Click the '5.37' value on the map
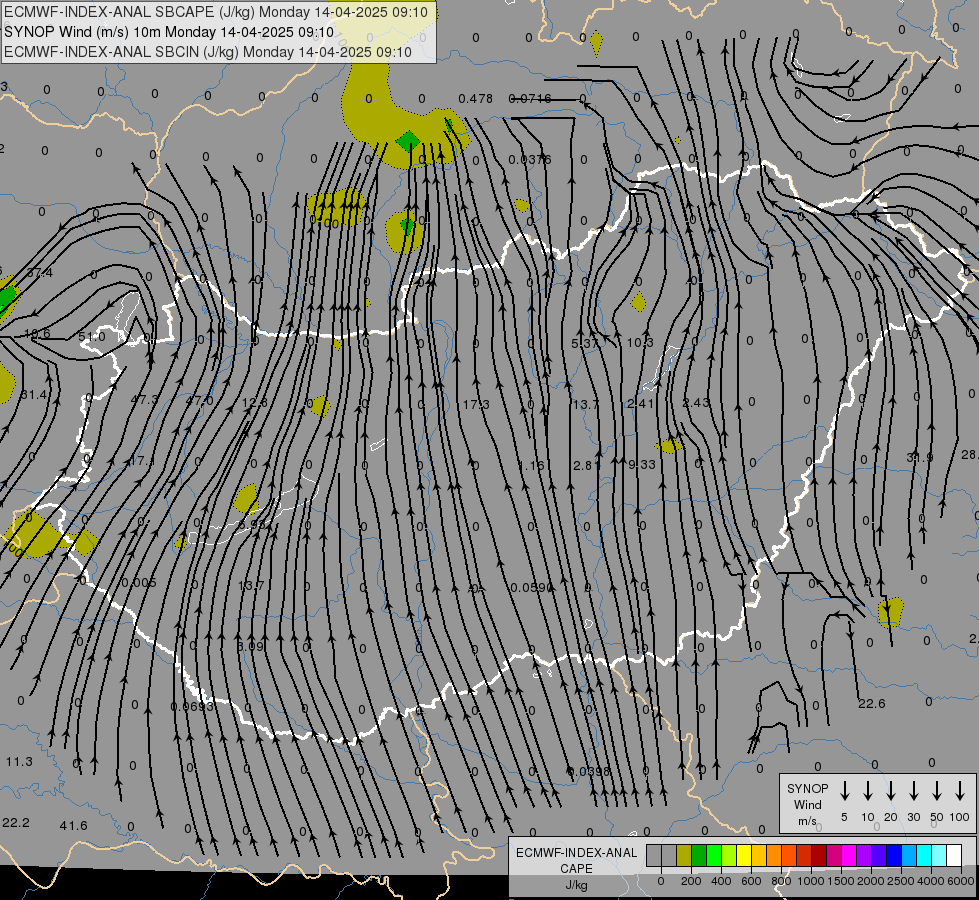The height and width of the screenshot is (900, 979). (x=584, y=344)
